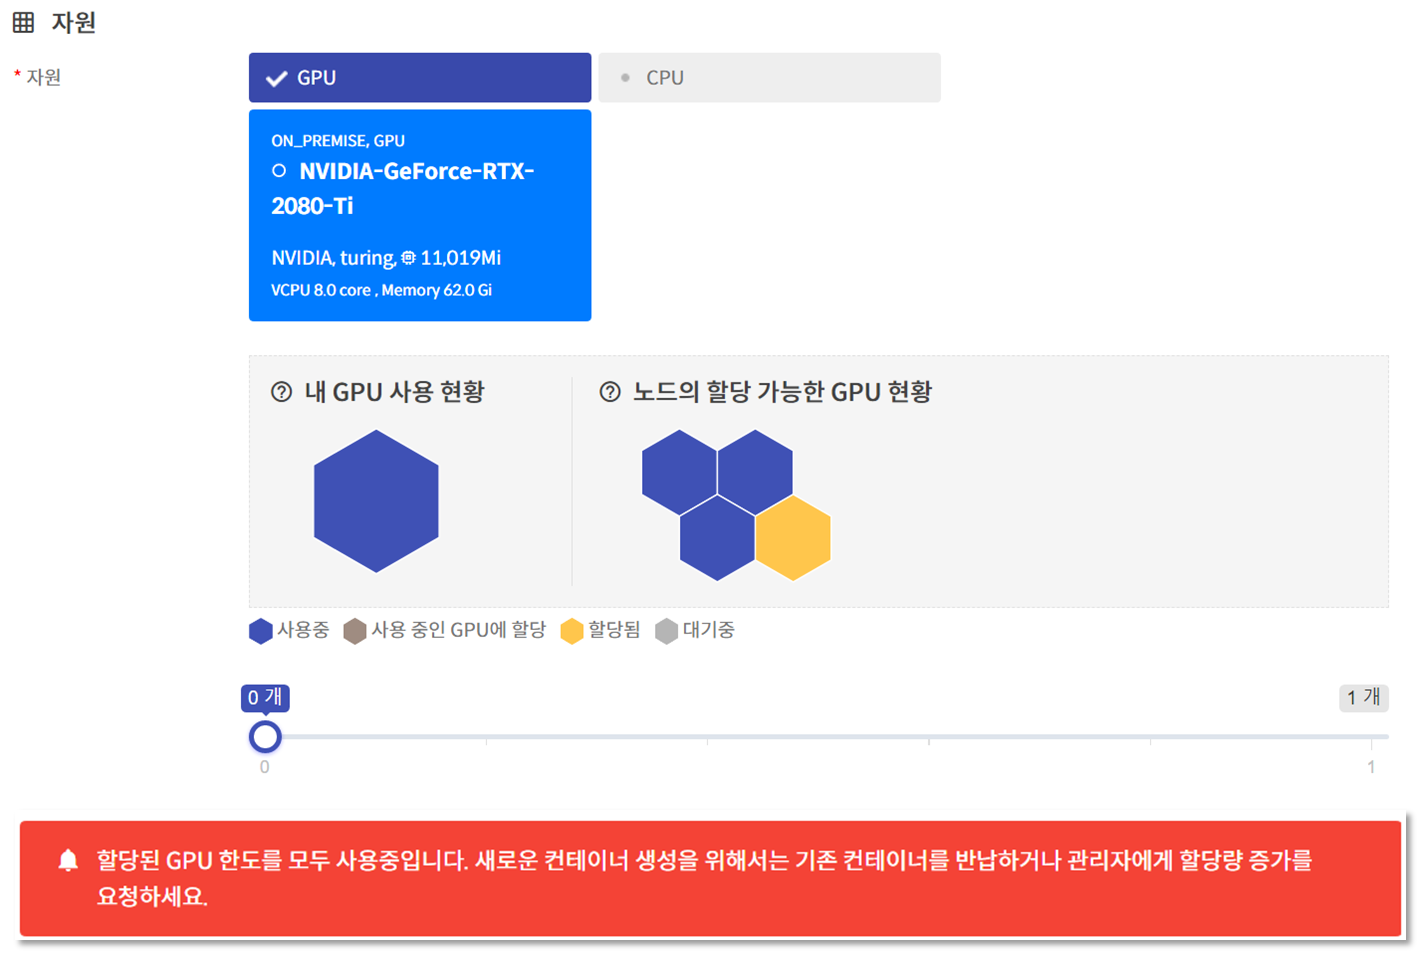The width and height of the screenshot is (1419, 953).
Task: Click the grid icon beside 자원 heading
Action: (23, 22)
